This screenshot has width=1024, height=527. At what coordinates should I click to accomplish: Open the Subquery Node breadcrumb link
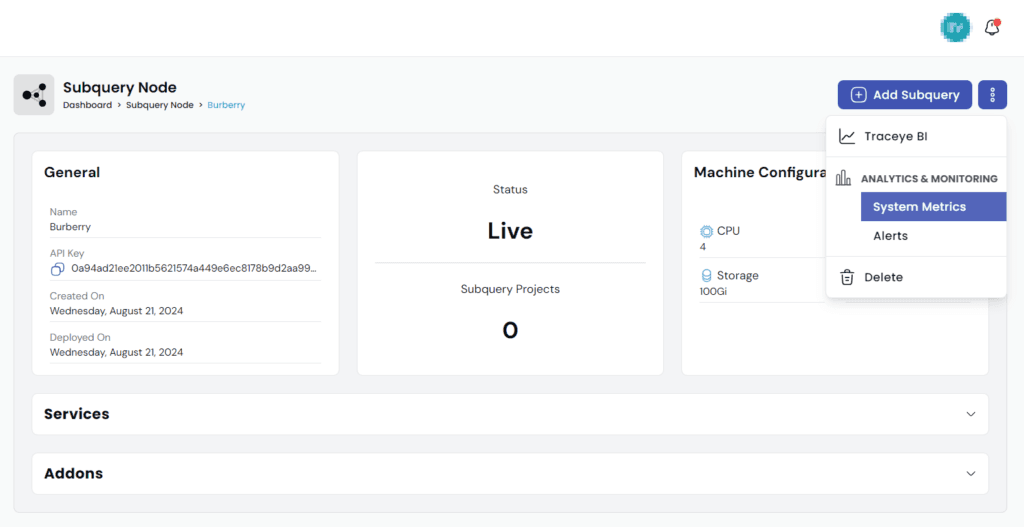(x=160, y=104)
